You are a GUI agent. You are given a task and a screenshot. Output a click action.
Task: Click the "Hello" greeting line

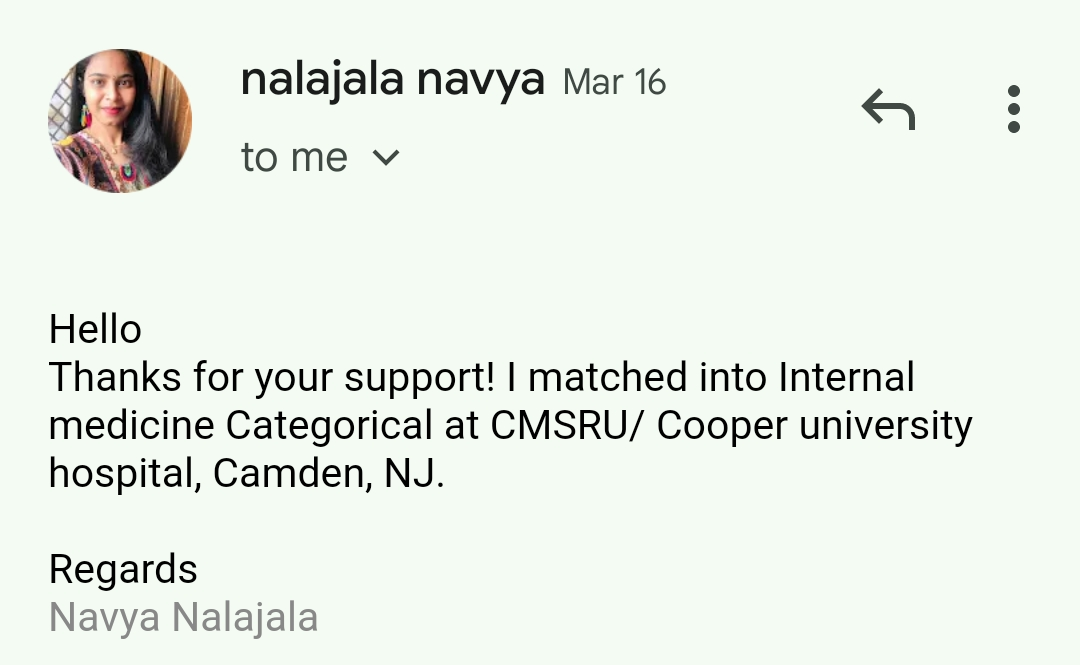(95, 330)
